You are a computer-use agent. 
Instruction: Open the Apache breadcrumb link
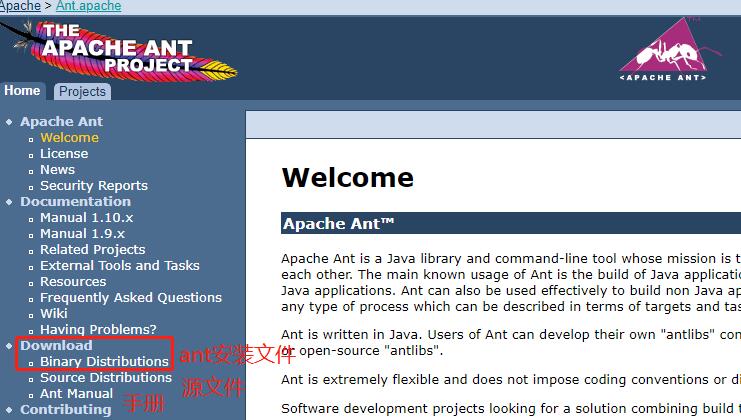[20, 6]
